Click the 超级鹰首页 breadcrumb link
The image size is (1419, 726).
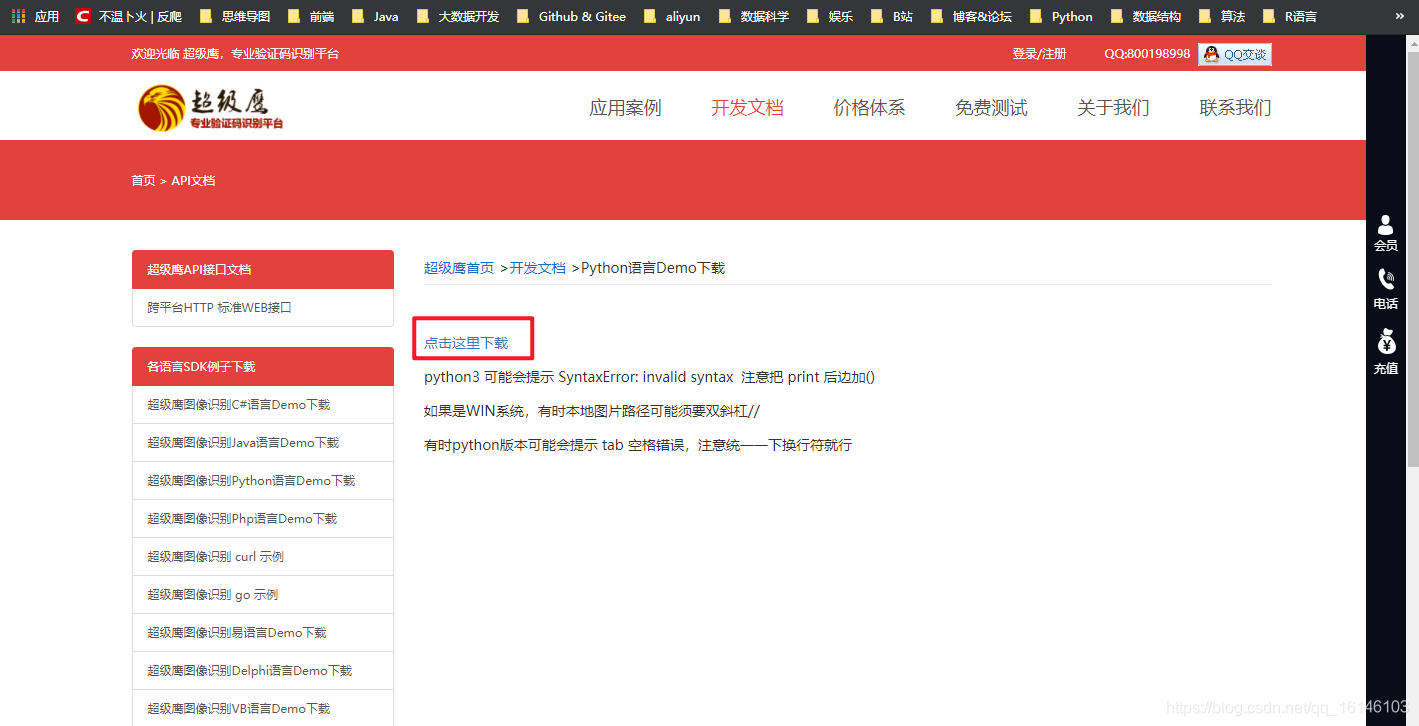coord(459,268)
